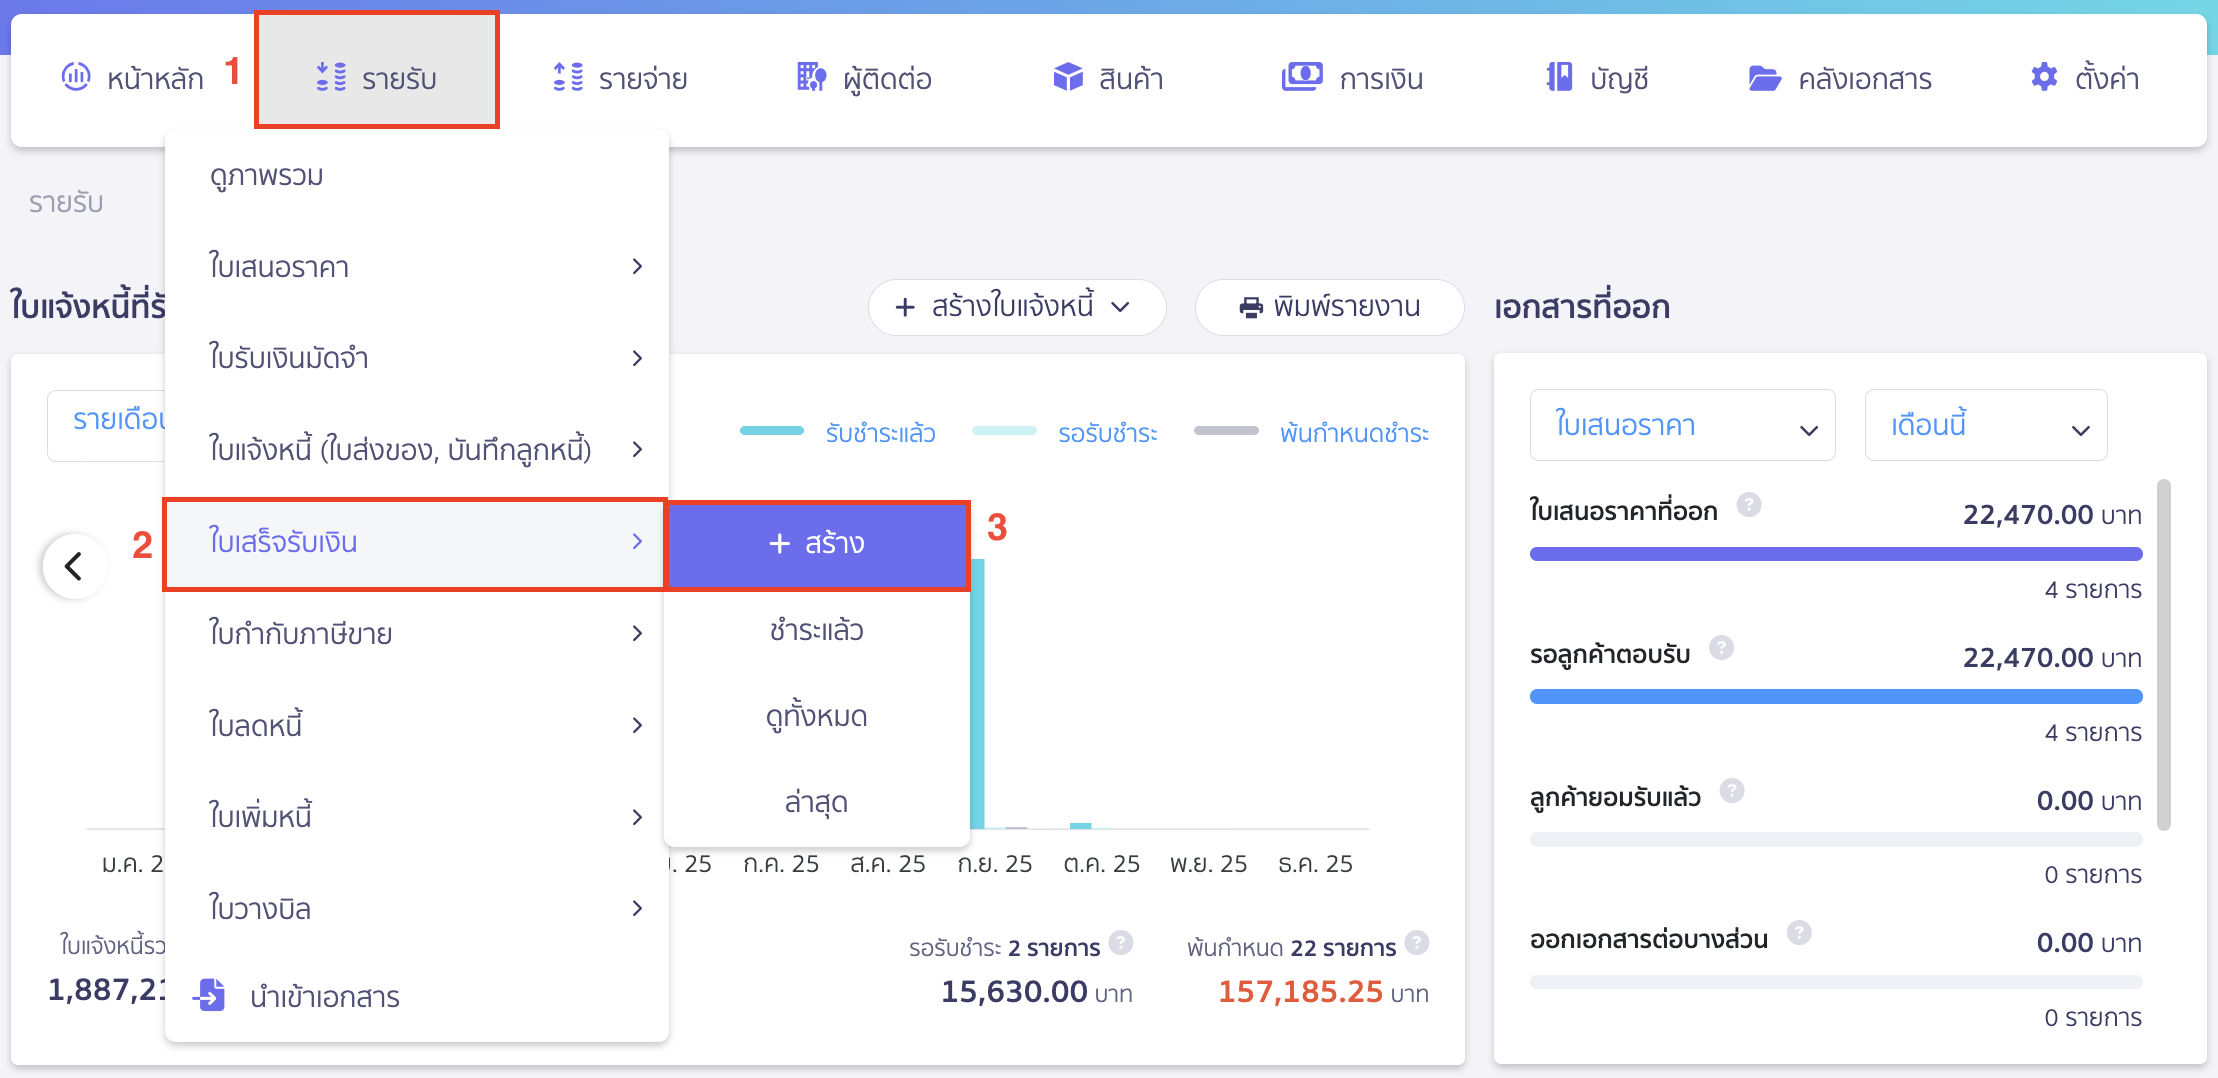Open the เดือนนี้ period dropdown
Image resolution: width=2218 pixels, height=1078 pixels.
click(x=1986, y=425)
